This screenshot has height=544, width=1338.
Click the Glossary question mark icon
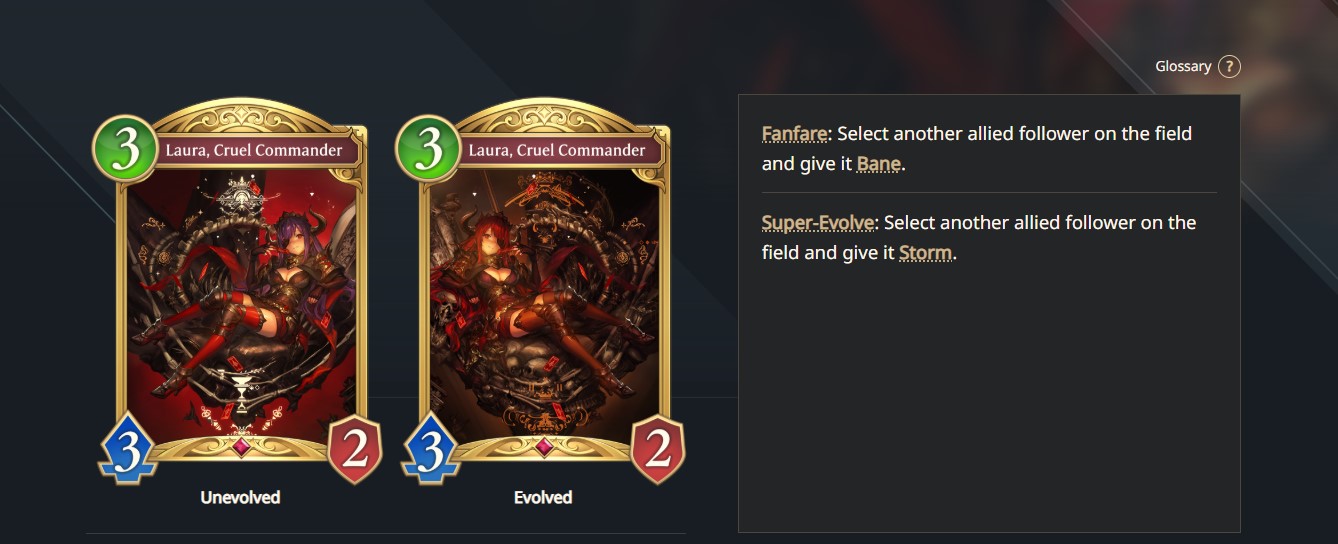click(1229, 67)
